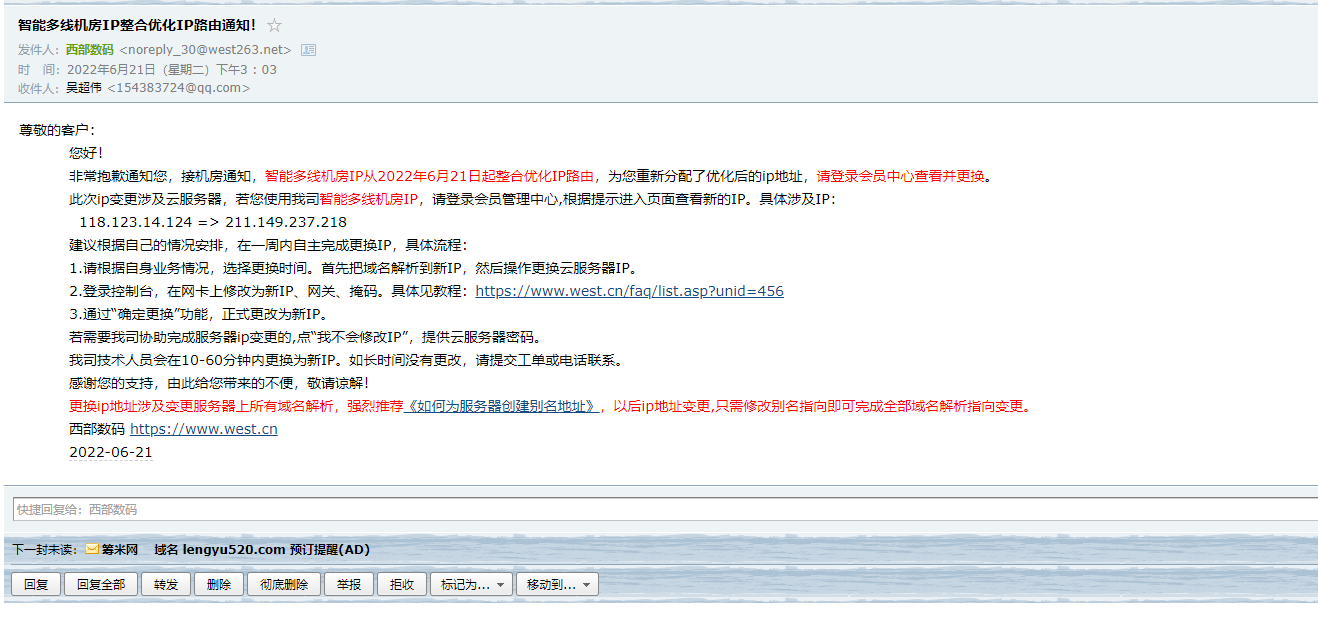Visit the https://www.west.cn homepage link
The image size is (1318, 644).
click(x=204, y=428)
